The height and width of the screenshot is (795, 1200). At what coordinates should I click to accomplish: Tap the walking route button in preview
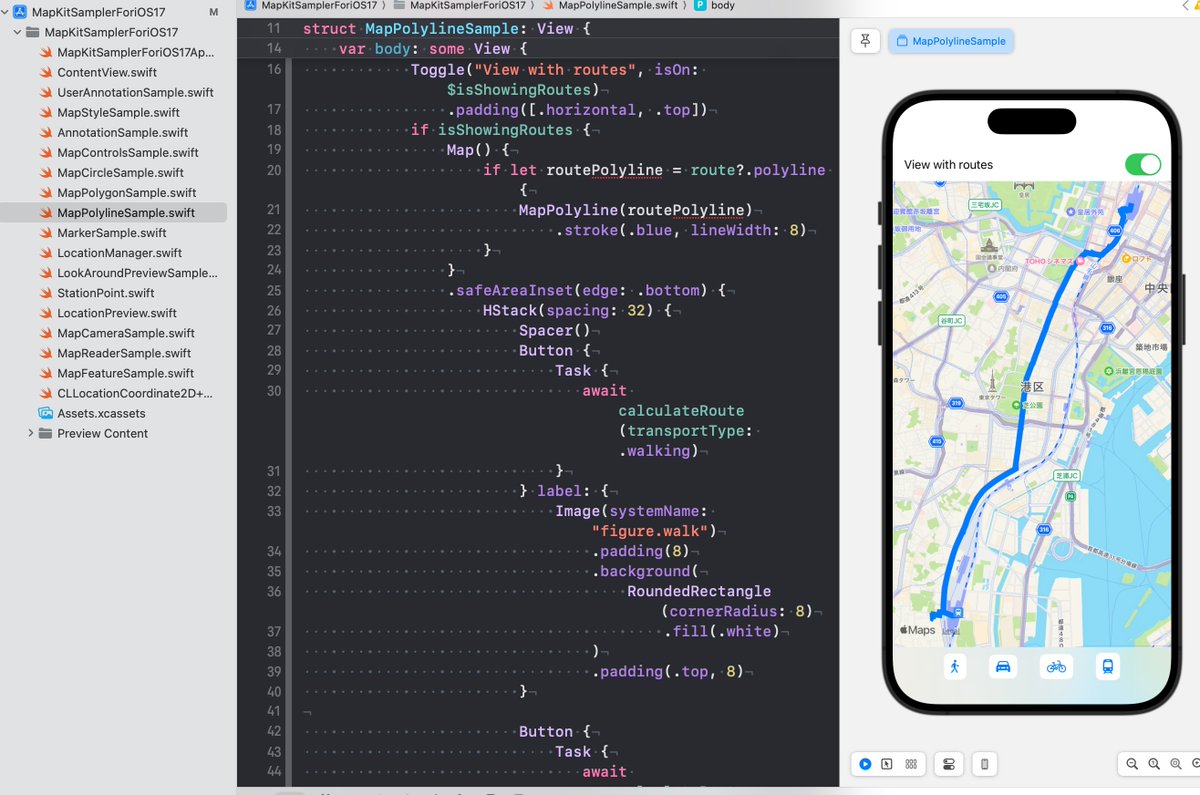click(954, 666)
